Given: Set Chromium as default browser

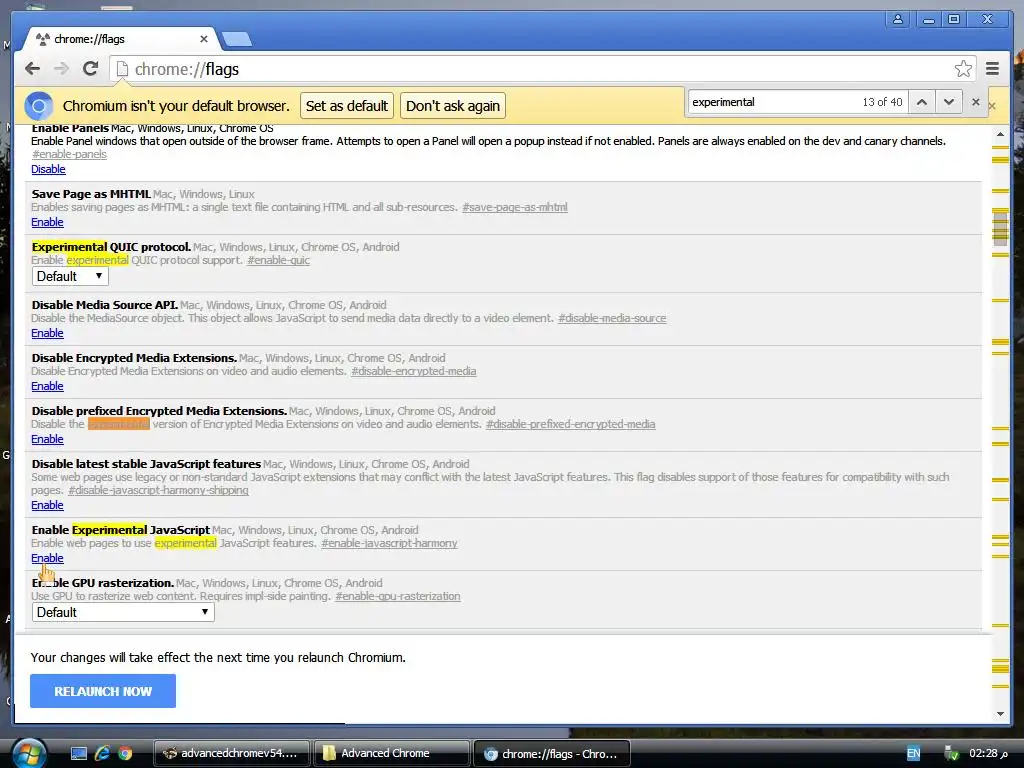Looking at the screenshot, I should [x=347, y=106].
